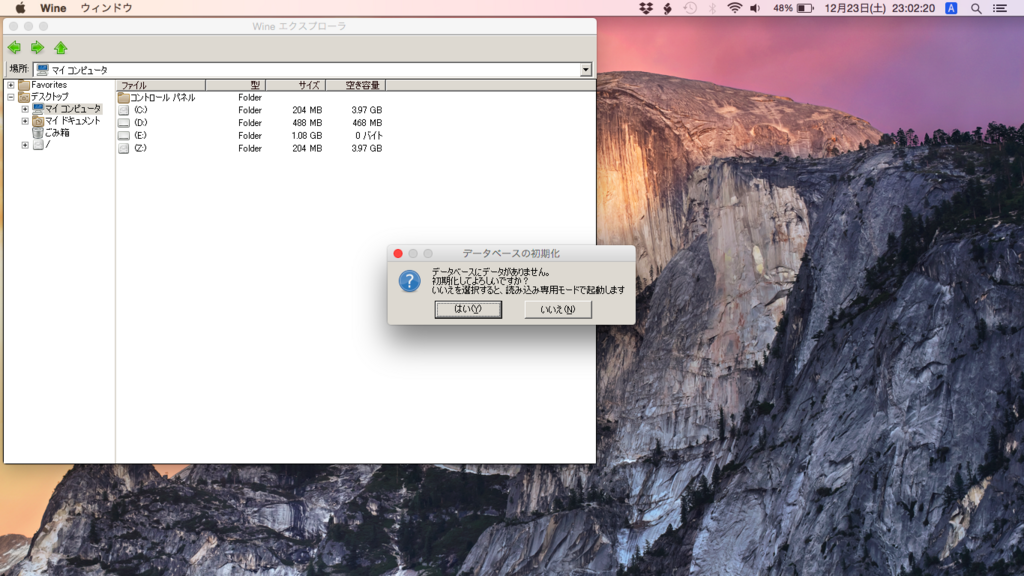Select the (C:) drive icon
The width and height of the screenshot is (1024, 576).
123,110
